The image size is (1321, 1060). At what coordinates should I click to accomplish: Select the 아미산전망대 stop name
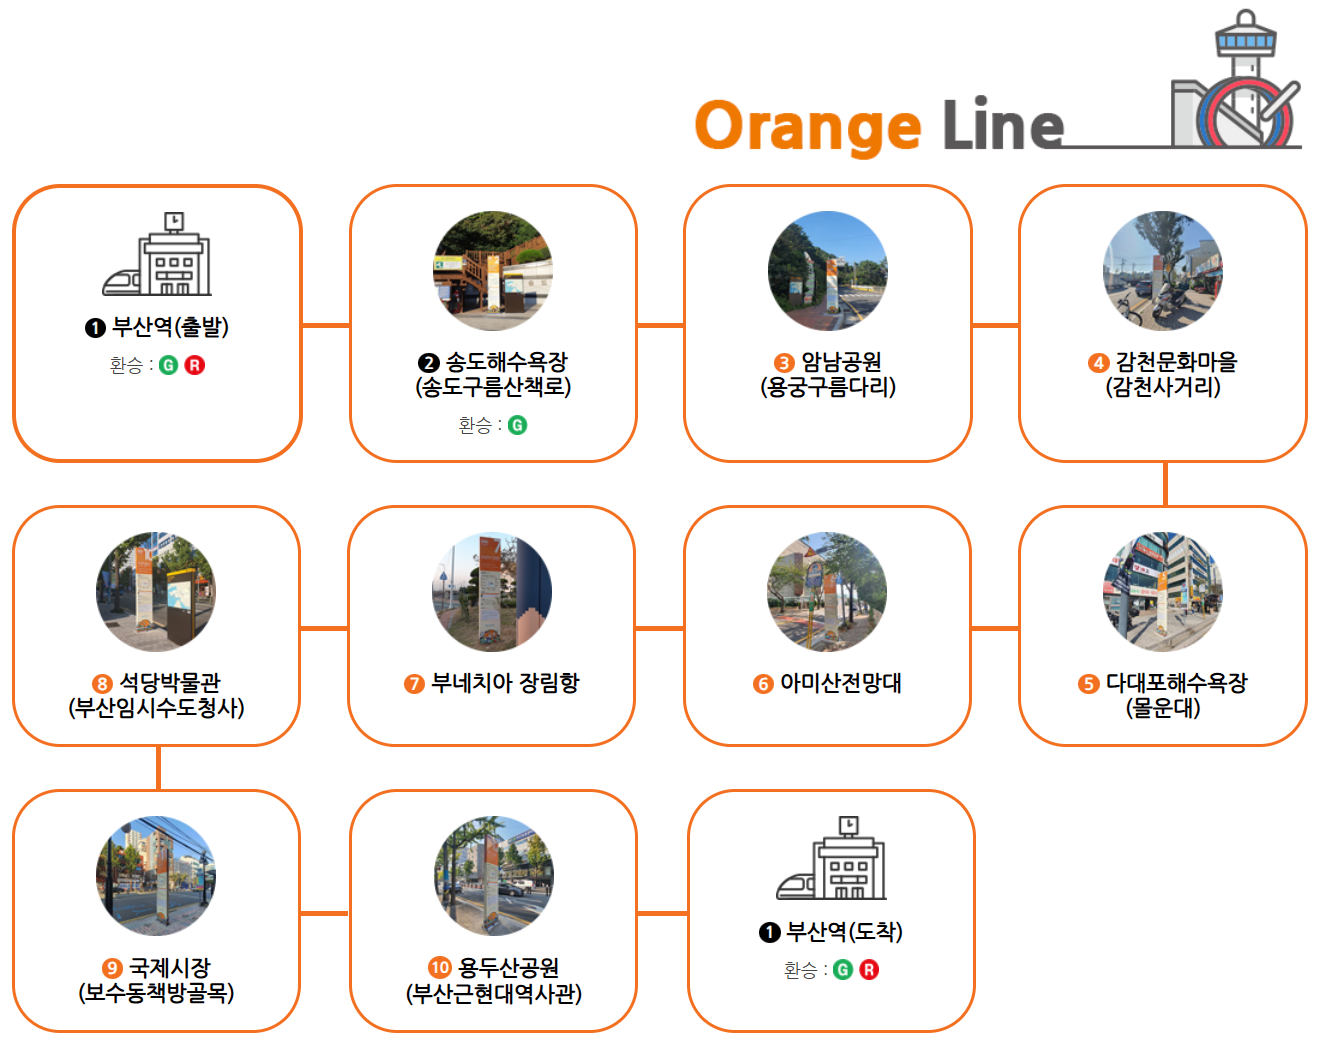coord(840,683)
